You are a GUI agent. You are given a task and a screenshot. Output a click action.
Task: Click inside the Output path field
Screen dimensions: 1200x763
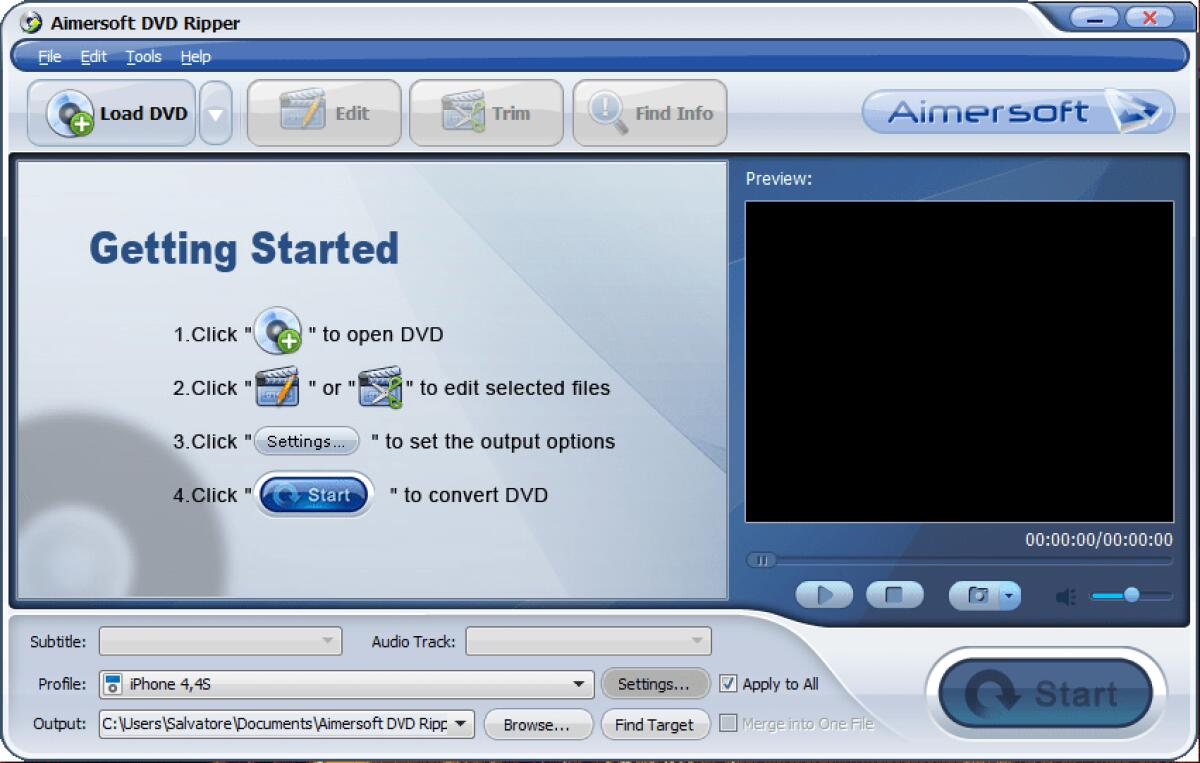coord(270,724)
